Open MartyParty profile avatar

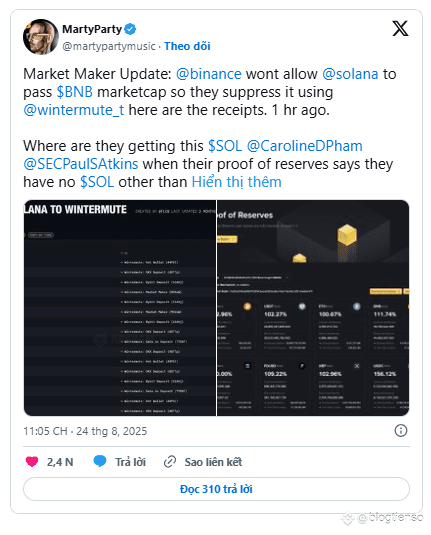[x=41, y=37]
